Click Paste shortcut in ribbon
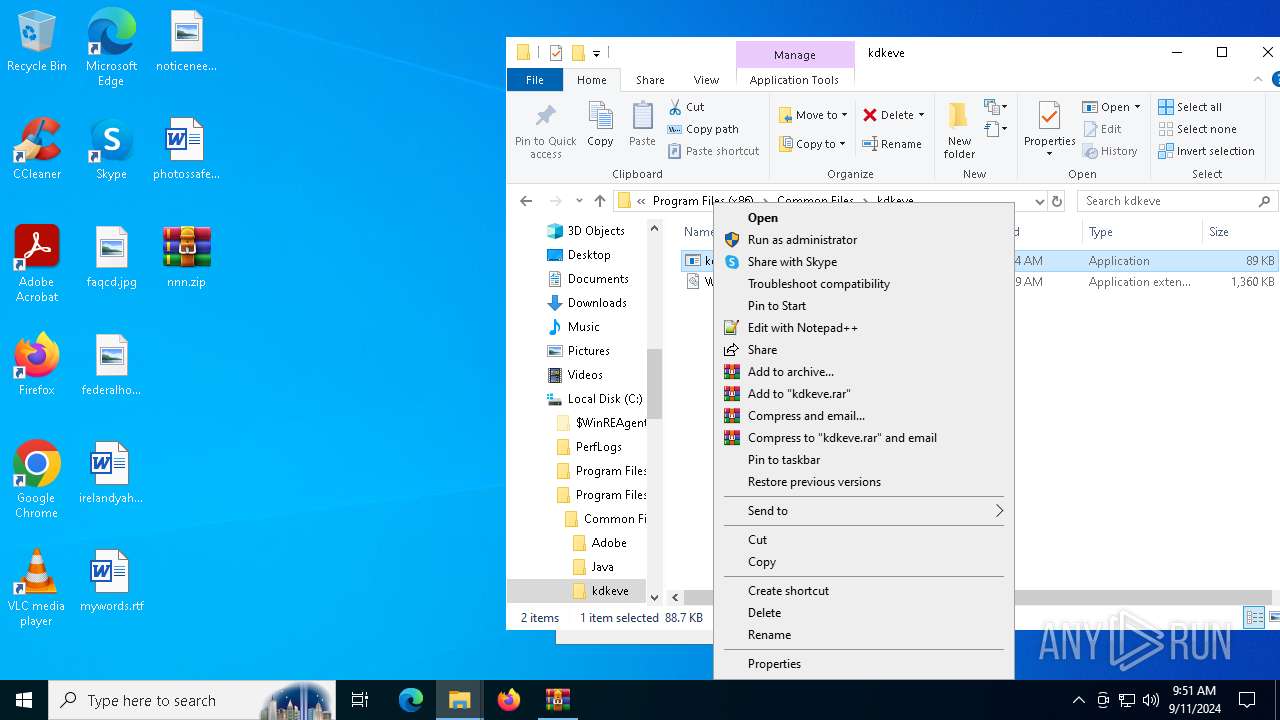The image size is (1280, 720). (x=713, y=151)
